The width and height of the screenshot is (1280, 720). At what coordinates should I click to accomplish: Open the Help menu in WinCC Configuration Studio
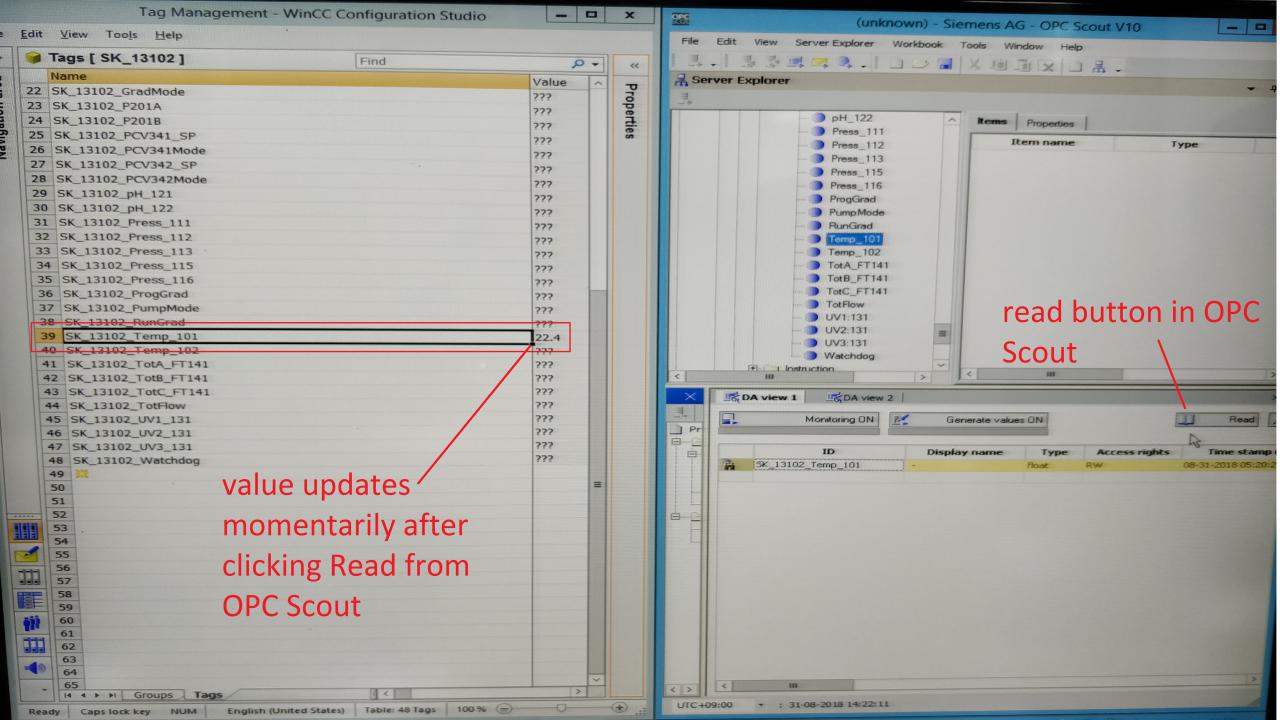(167, 33)
